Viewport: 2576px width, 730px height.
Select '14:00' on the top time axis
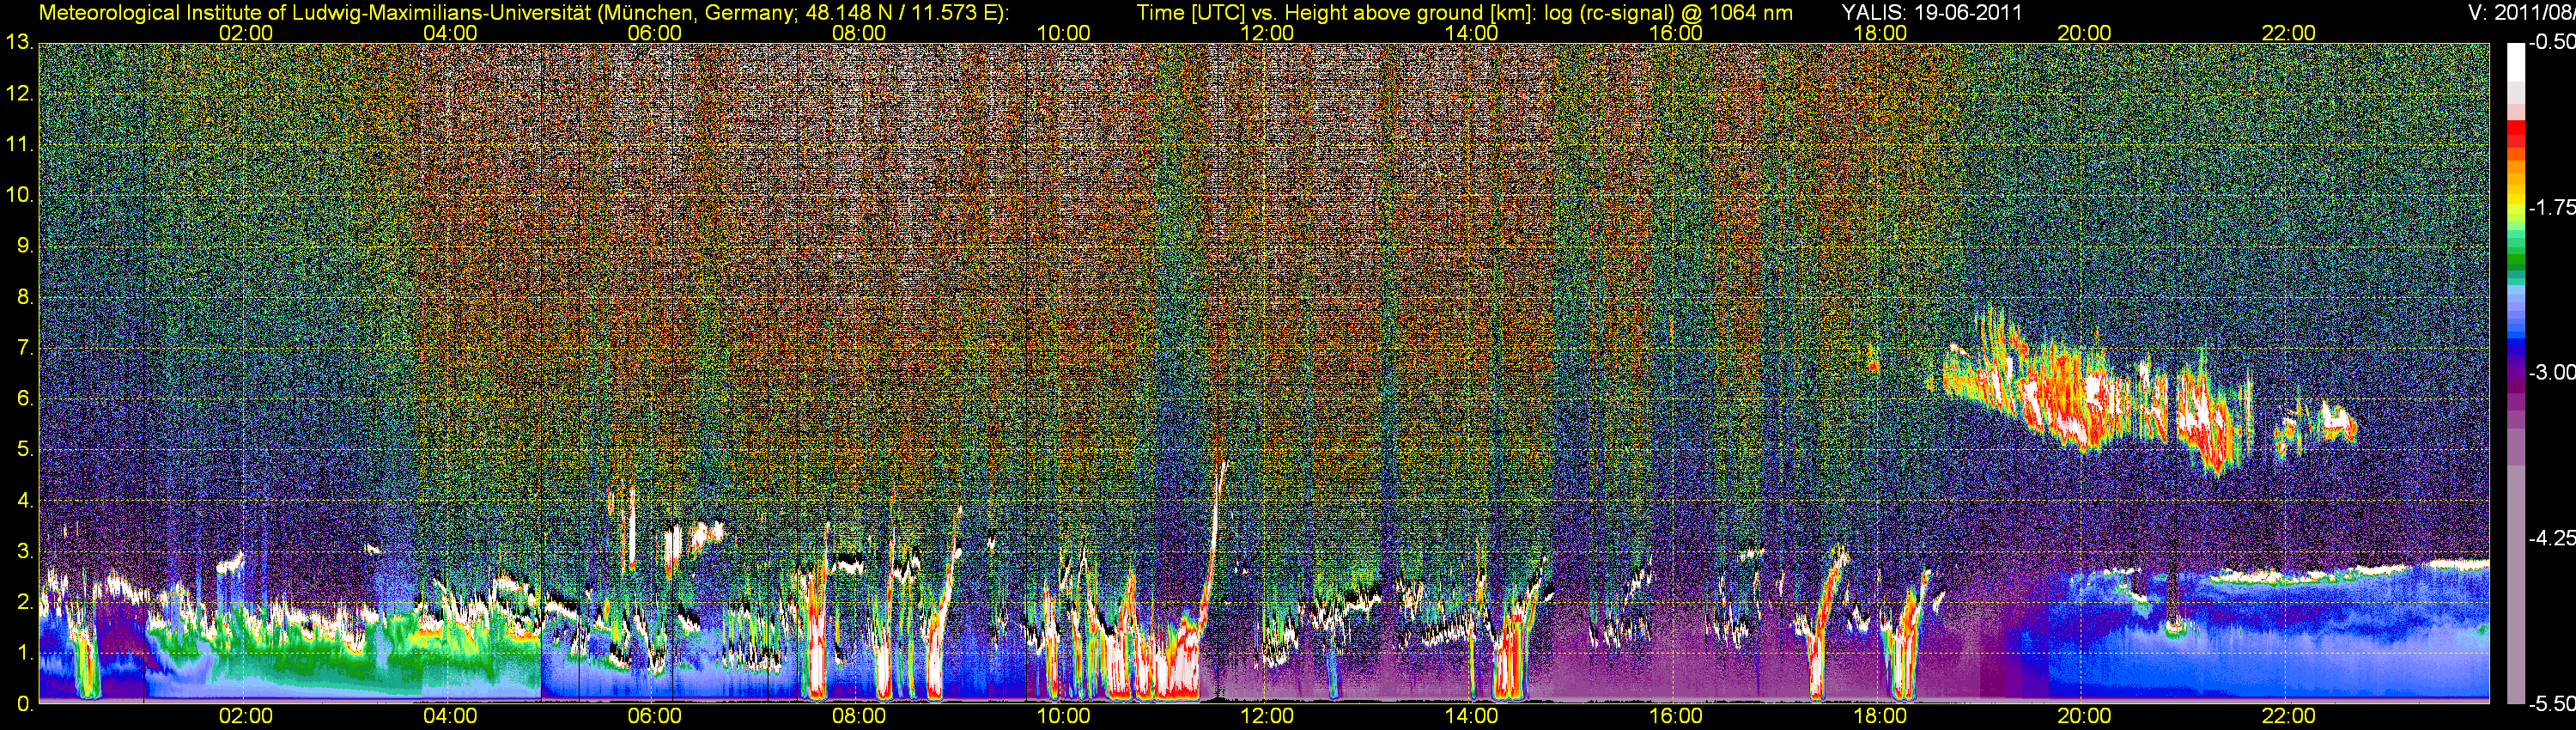[x=1472, y=33]
